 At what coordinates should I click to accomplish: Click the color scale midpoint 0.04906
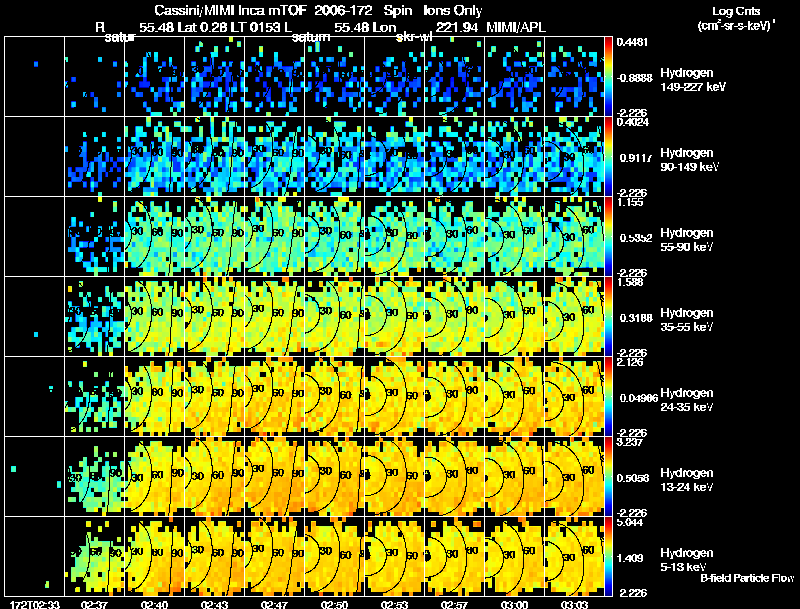[639, 398]
